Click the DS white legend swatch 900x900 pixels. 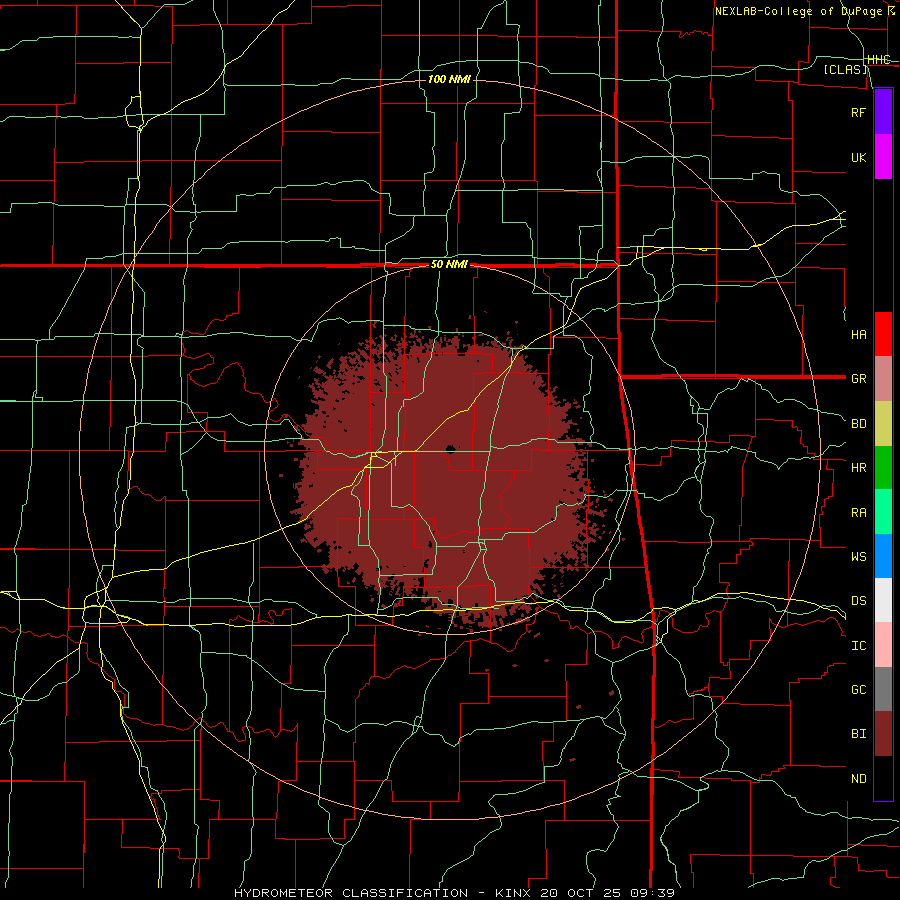[883, 600]
